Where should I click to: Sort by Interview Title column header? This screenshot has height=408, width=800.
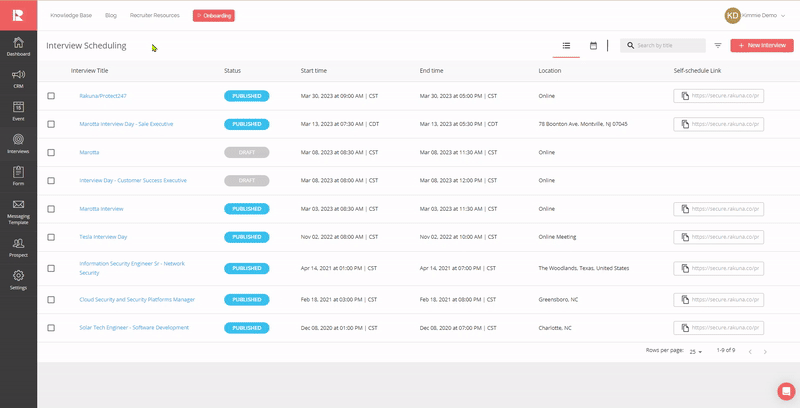89,71
